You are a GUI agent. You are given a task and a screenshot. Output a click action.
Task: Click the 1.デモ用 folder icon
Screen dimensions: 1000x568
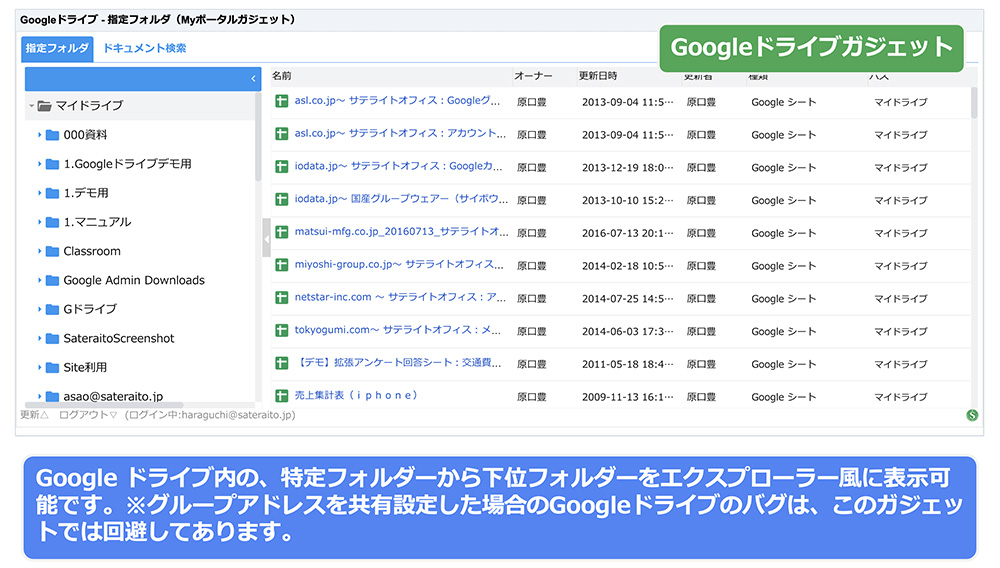click(52, 193)
